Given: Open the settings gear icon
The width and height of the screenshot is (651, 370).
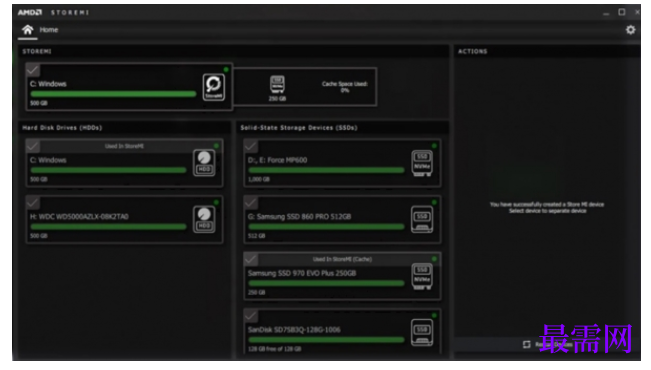Looking at the screenshot, I should pyautogui.click(x=630, y=30).
